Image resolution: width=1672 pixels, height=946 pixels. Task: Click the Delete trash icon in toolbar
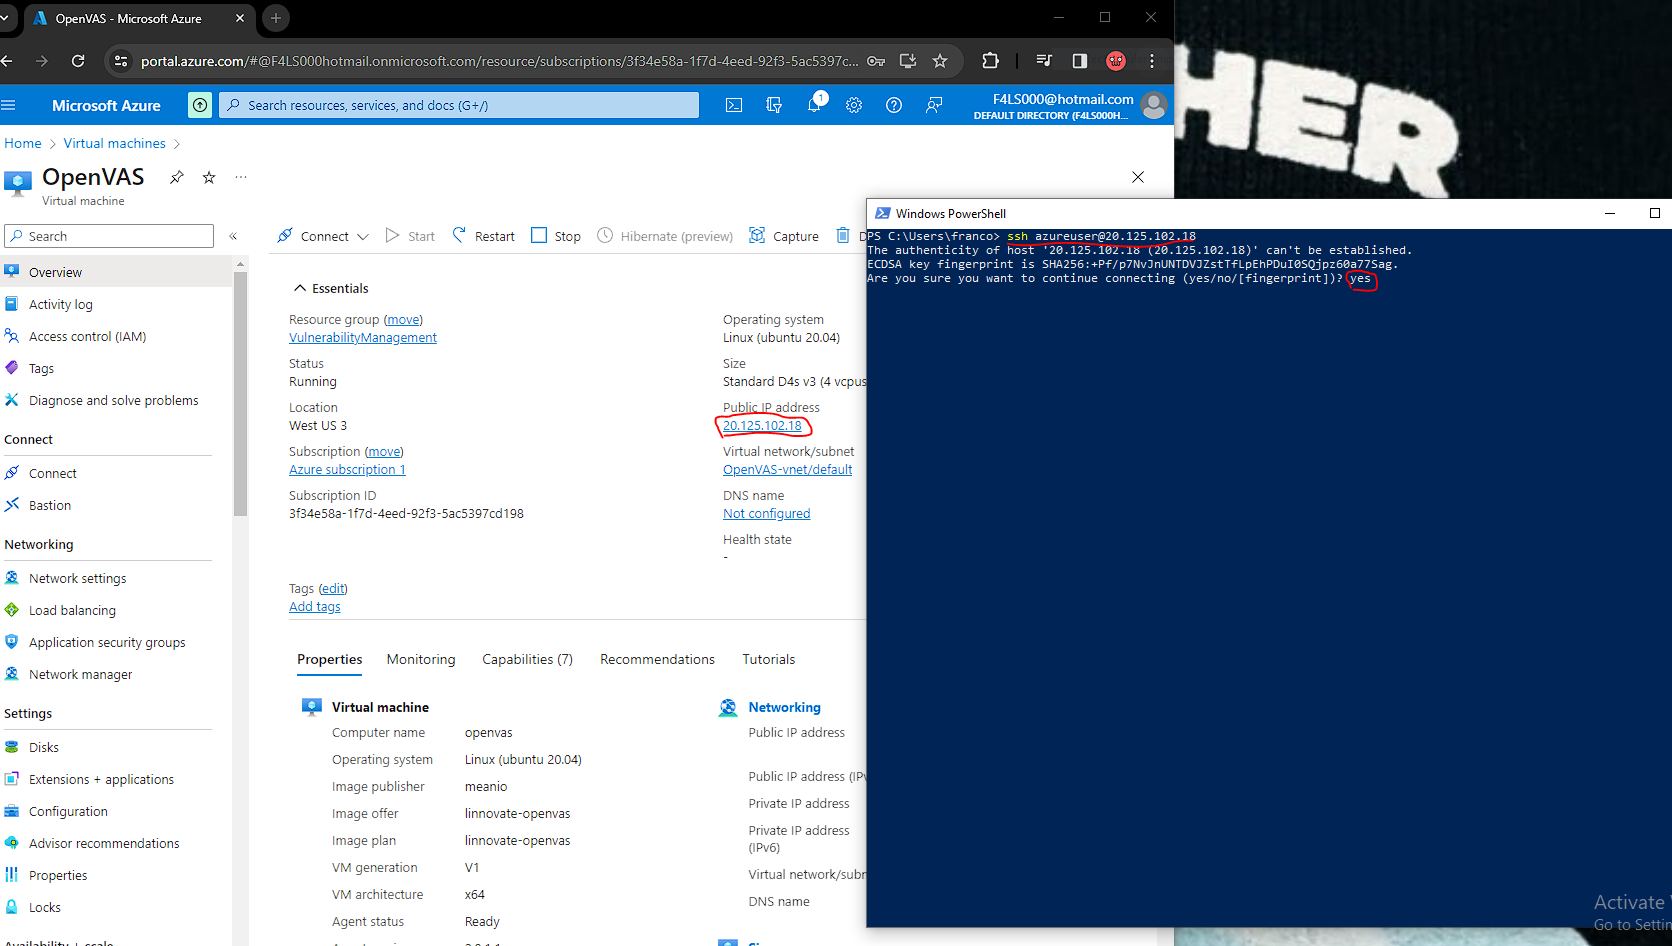pyautogui.click(x=843, y=235)
